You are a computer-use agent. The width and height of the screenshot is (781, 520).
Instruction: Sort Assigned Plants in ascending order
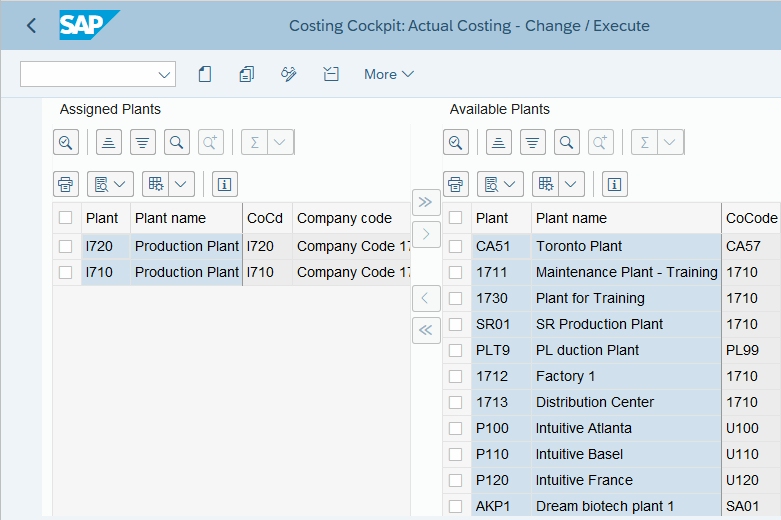(109, 143)
